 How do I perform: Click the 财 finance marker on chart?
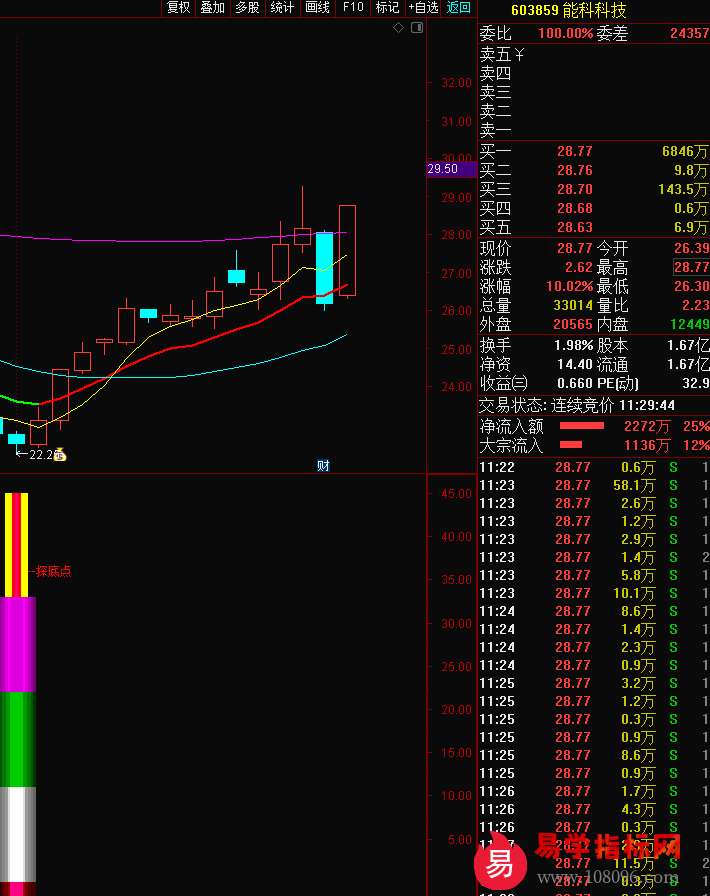[x=323, y=465]
